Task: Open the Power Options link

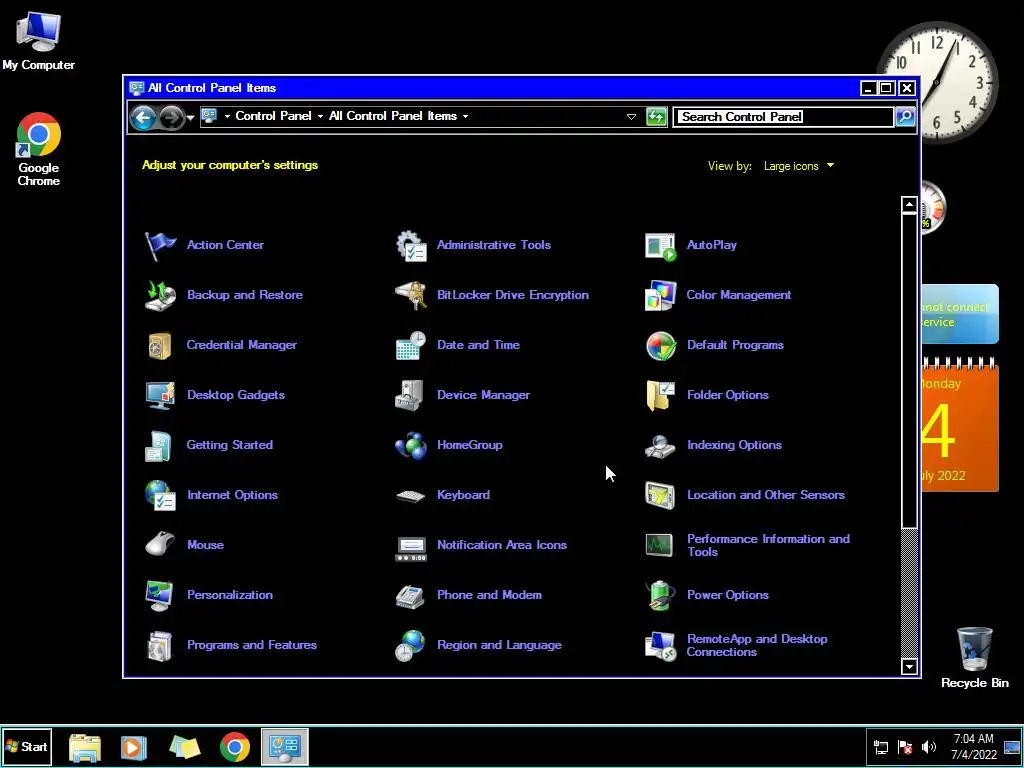Action: pyautogui.click(x=728, y=595)
